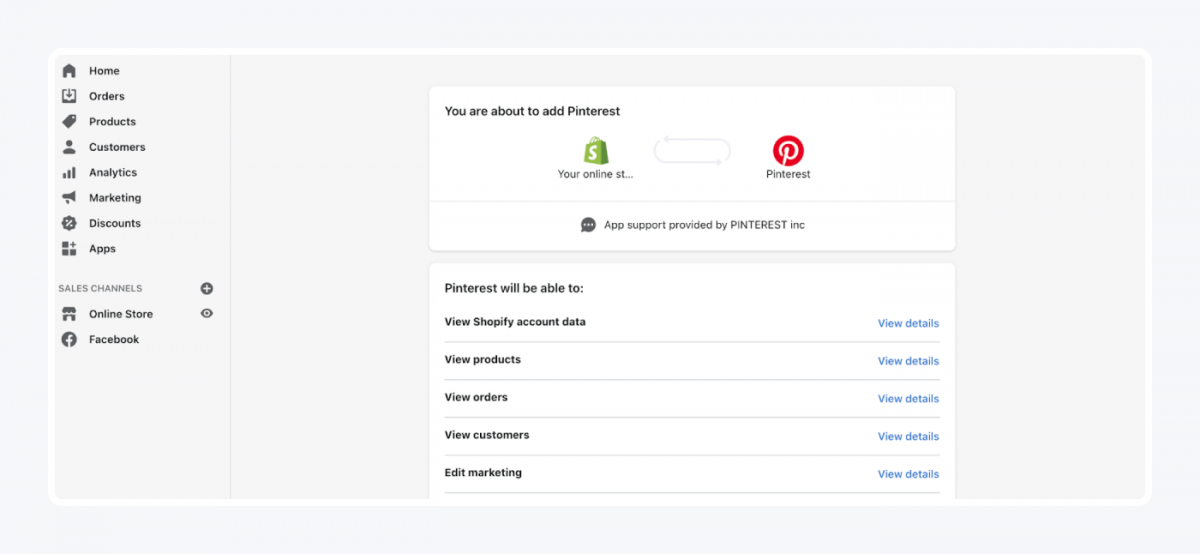This screenshot has height=554, width=1200.
Task: Select Online Store sales channel
Action: (121, 314)
